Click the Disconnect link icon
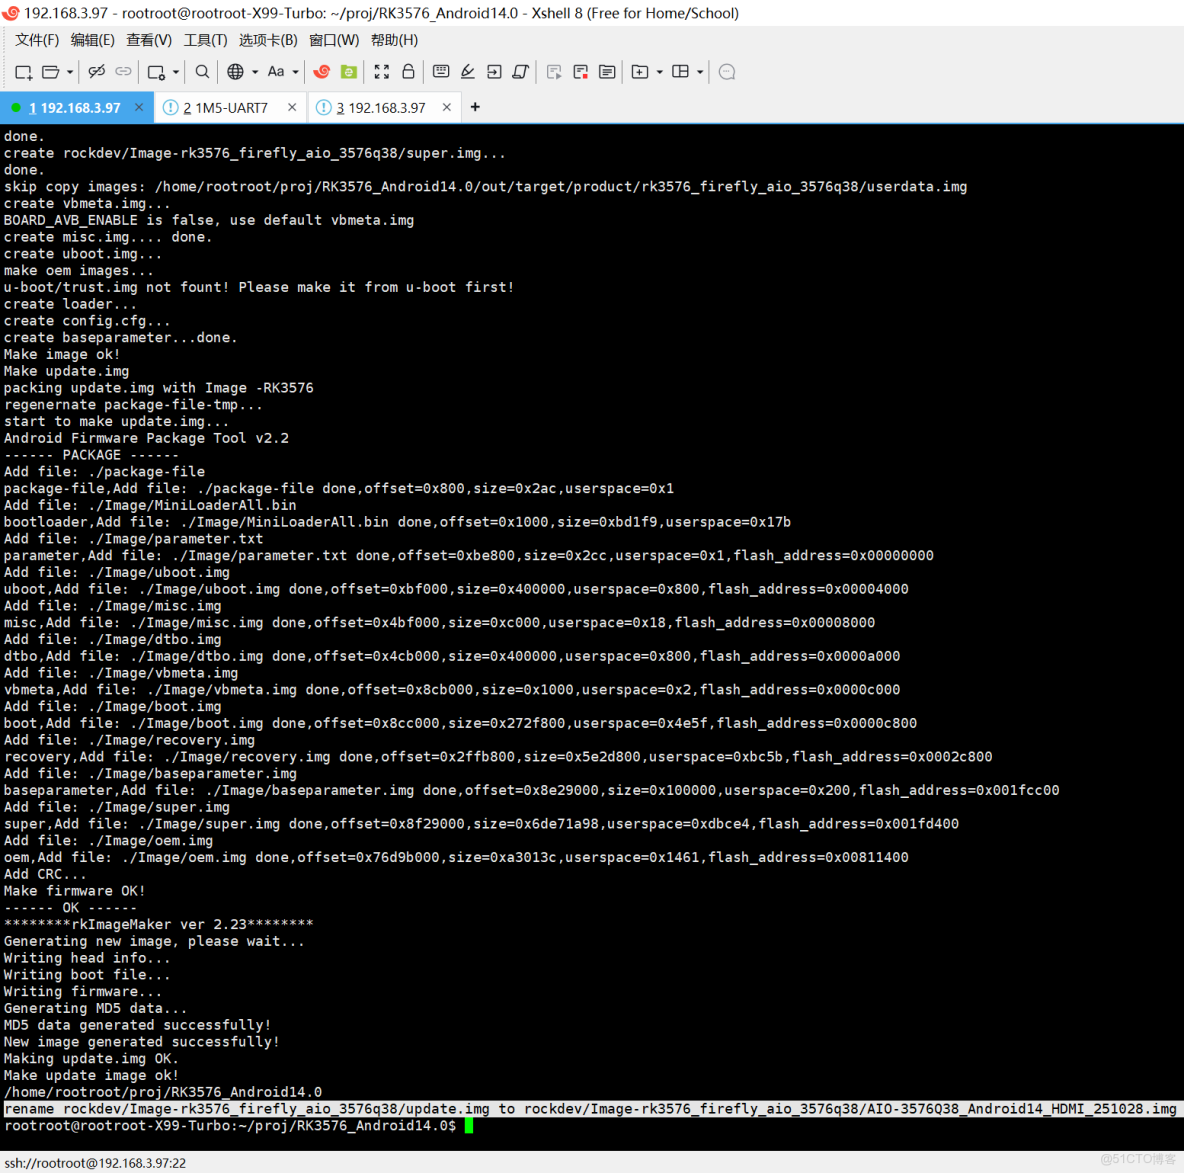The height and width of the screenshot is (1173, 1184). click(96, 72)
